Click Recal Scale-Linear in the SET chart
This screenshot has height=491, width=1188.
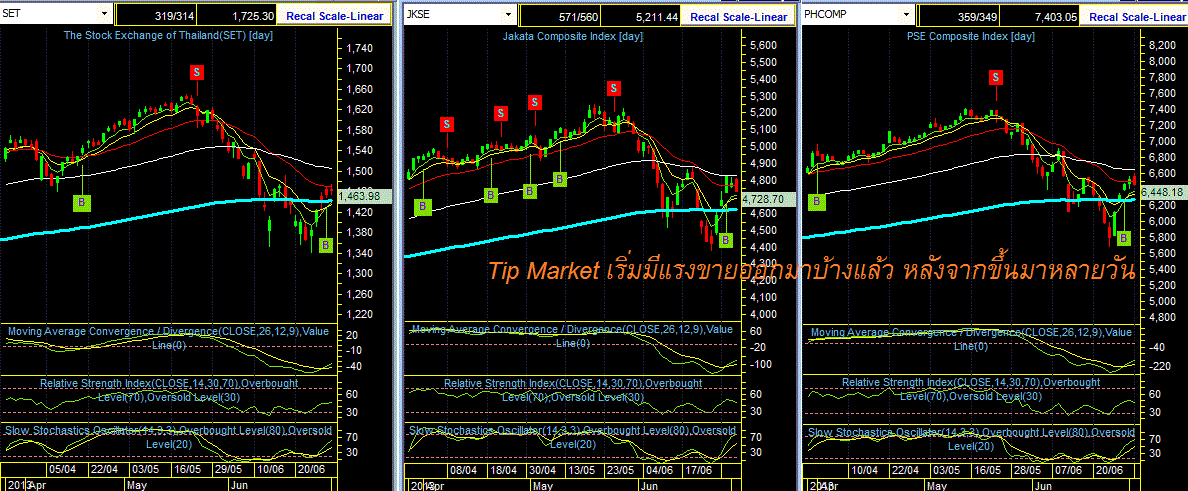[x=333, y=16]
